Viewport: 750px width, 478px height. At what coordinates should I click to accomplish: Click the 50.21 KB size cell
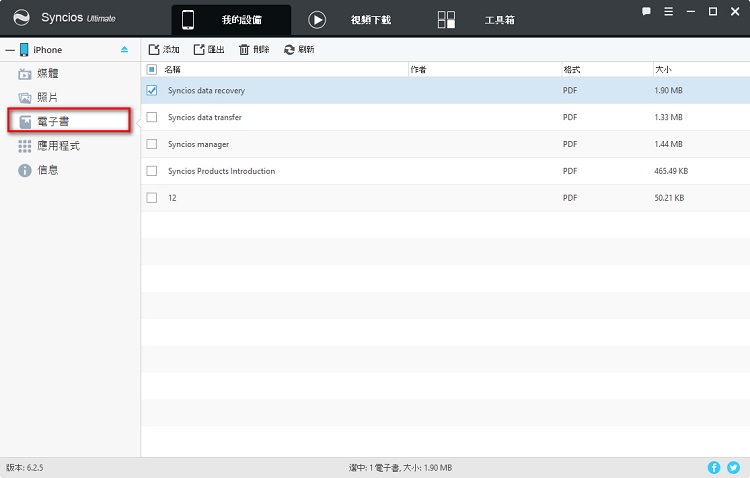click(669, 198)
